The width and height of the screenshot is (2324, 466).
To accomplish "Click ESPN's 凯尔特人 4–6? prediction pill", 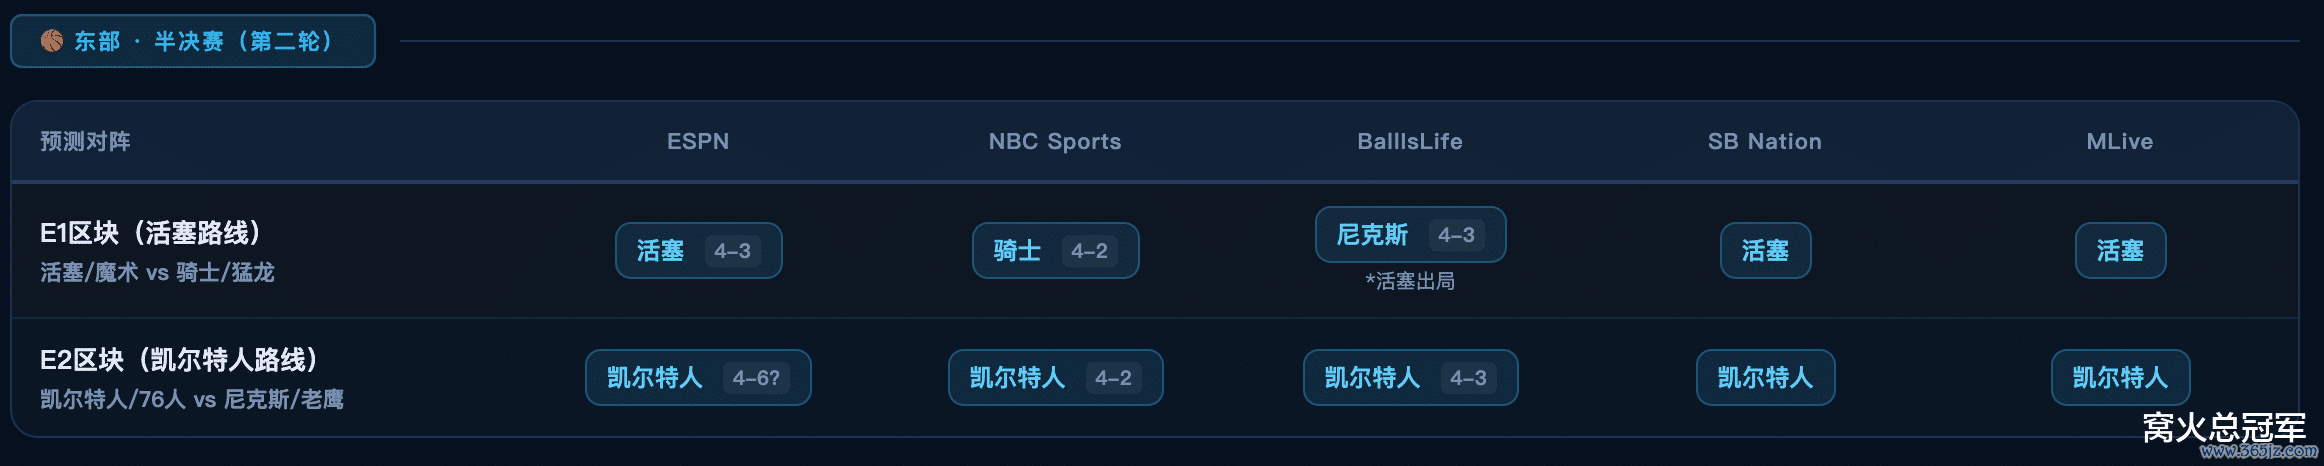I will pyautogui.click(x=698, y=378).
